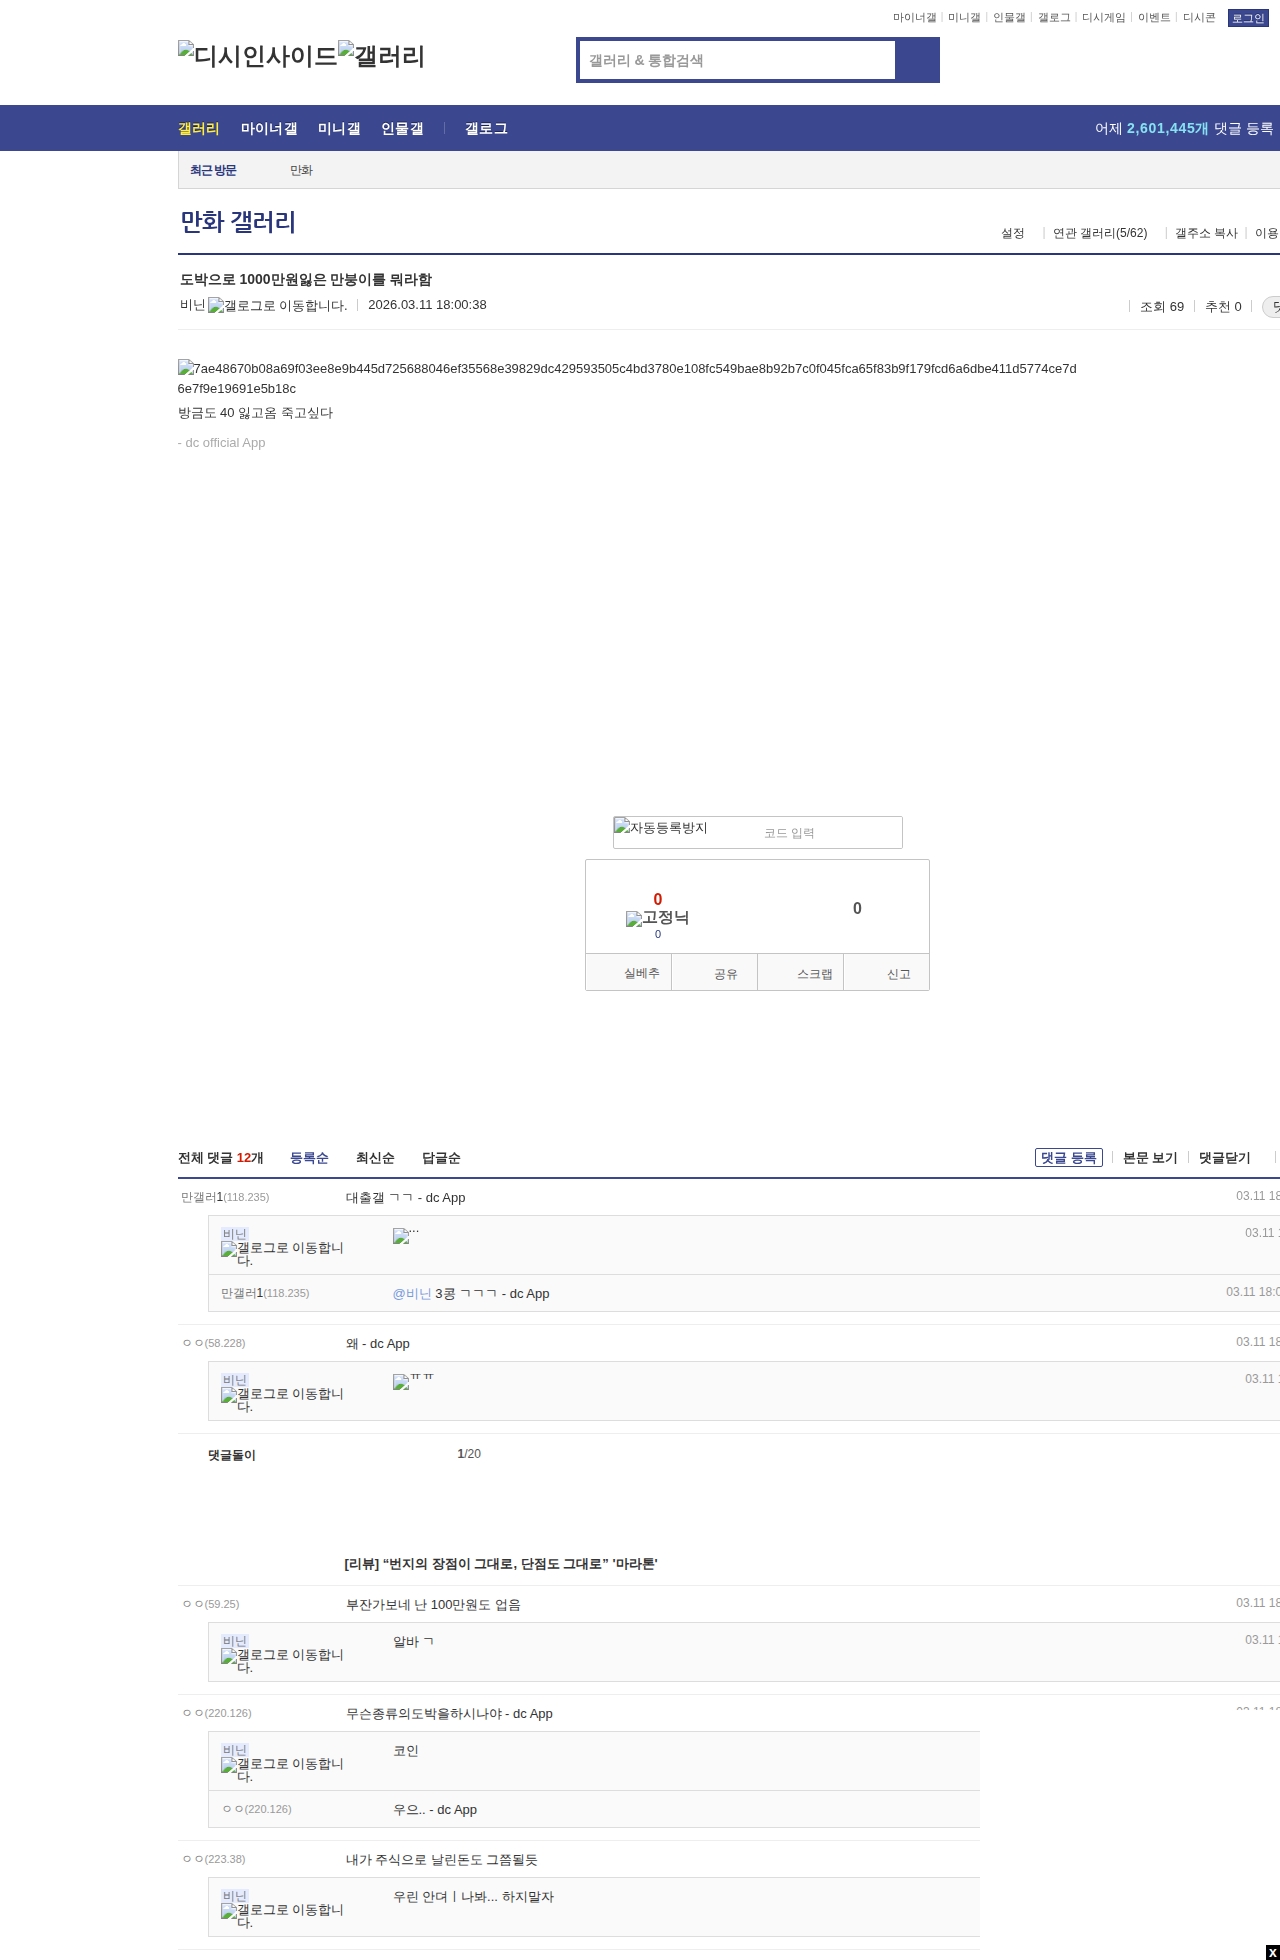
Task: Focus the 갤러리 & 통합검색 search box
Action: pos(738,60)
